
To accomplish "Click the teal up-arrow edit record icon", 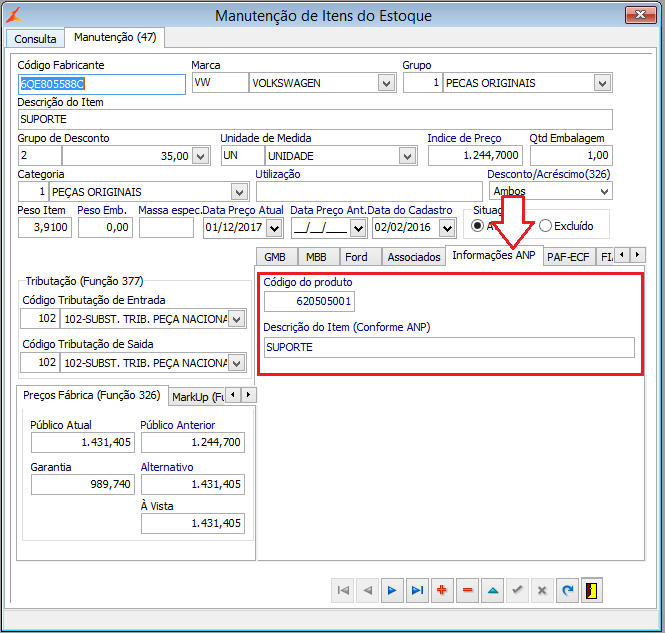I will pyautogui.click(x=493, y=590).
